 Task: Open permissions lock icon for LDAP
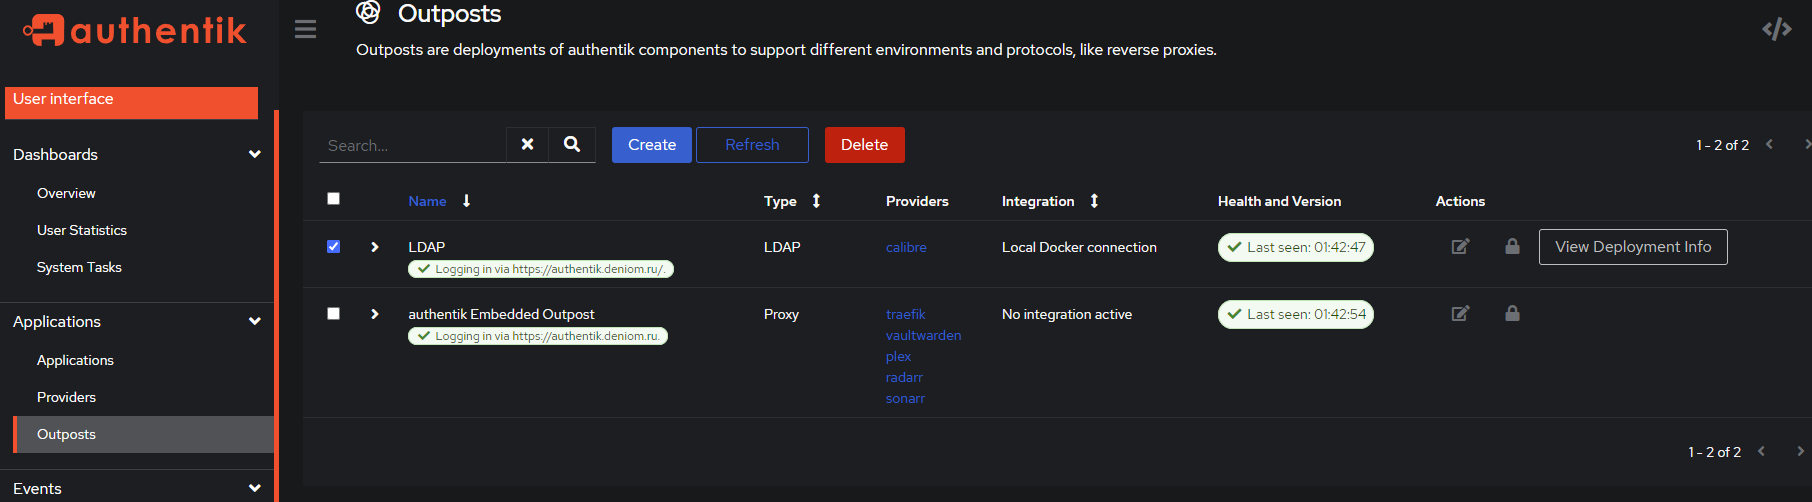click(x=1512, y=246)
